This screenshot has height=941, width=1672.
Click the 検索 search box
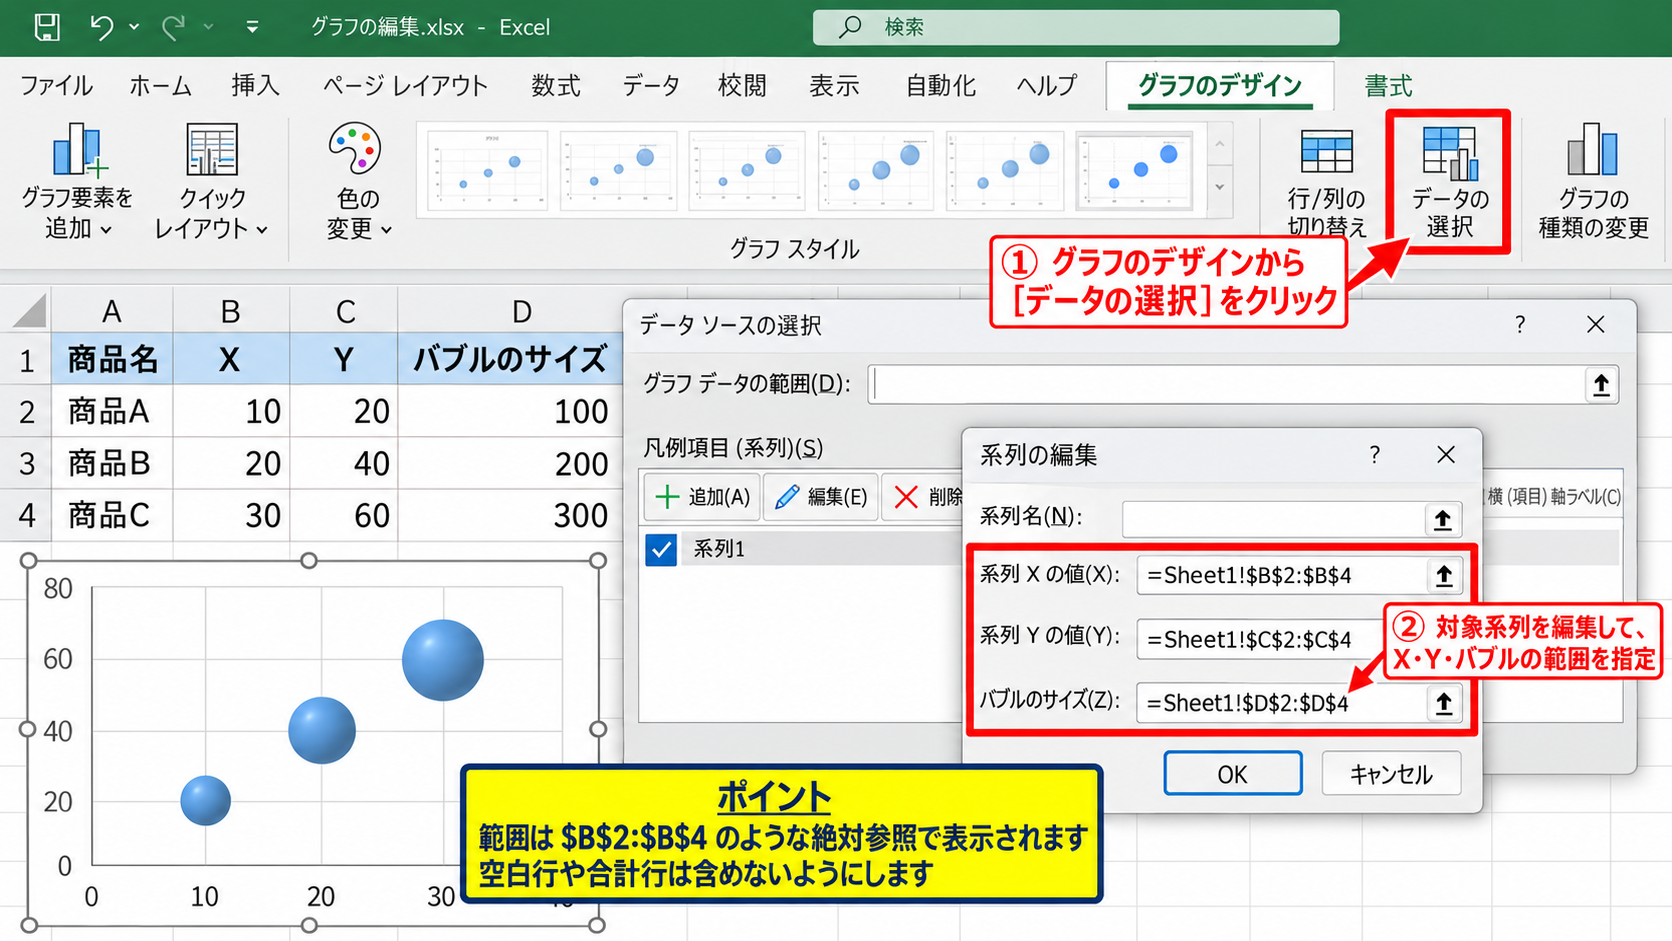click(1076, 27)
